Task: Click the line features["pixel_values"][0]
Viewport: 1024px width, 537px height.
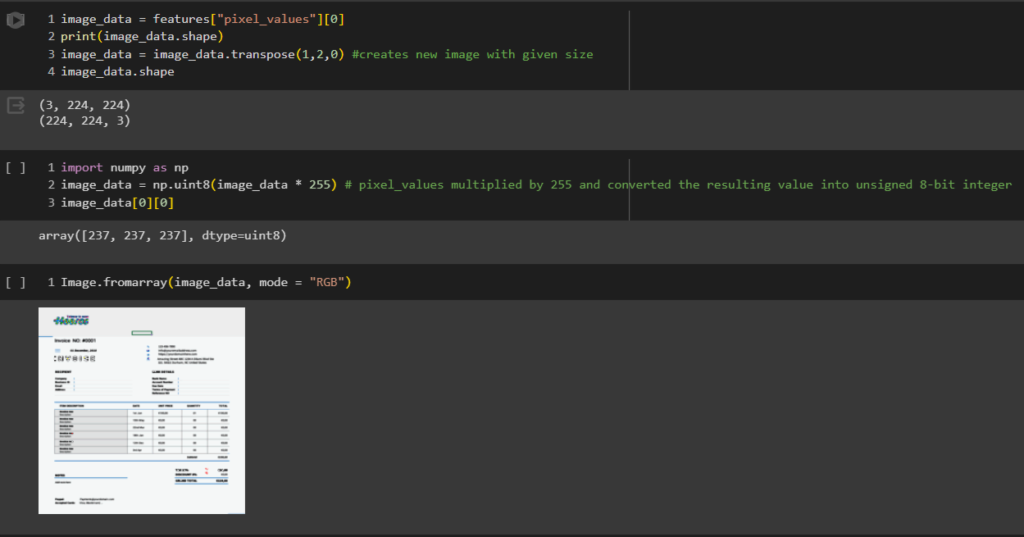Action: pyautogui.click(x=202, y=19)
